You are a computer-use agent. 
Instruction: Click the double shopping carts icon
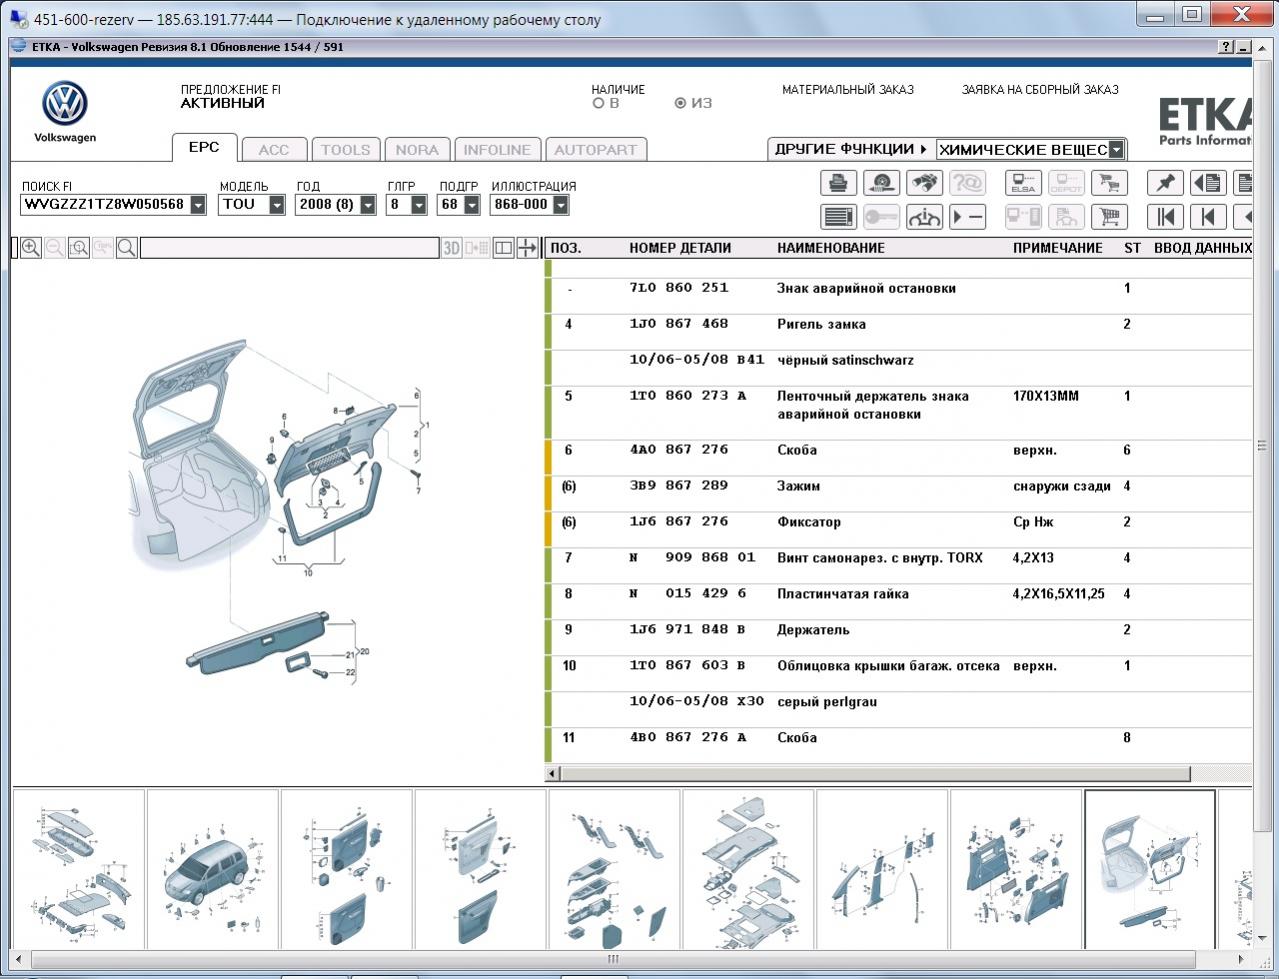coord(1109,183)
